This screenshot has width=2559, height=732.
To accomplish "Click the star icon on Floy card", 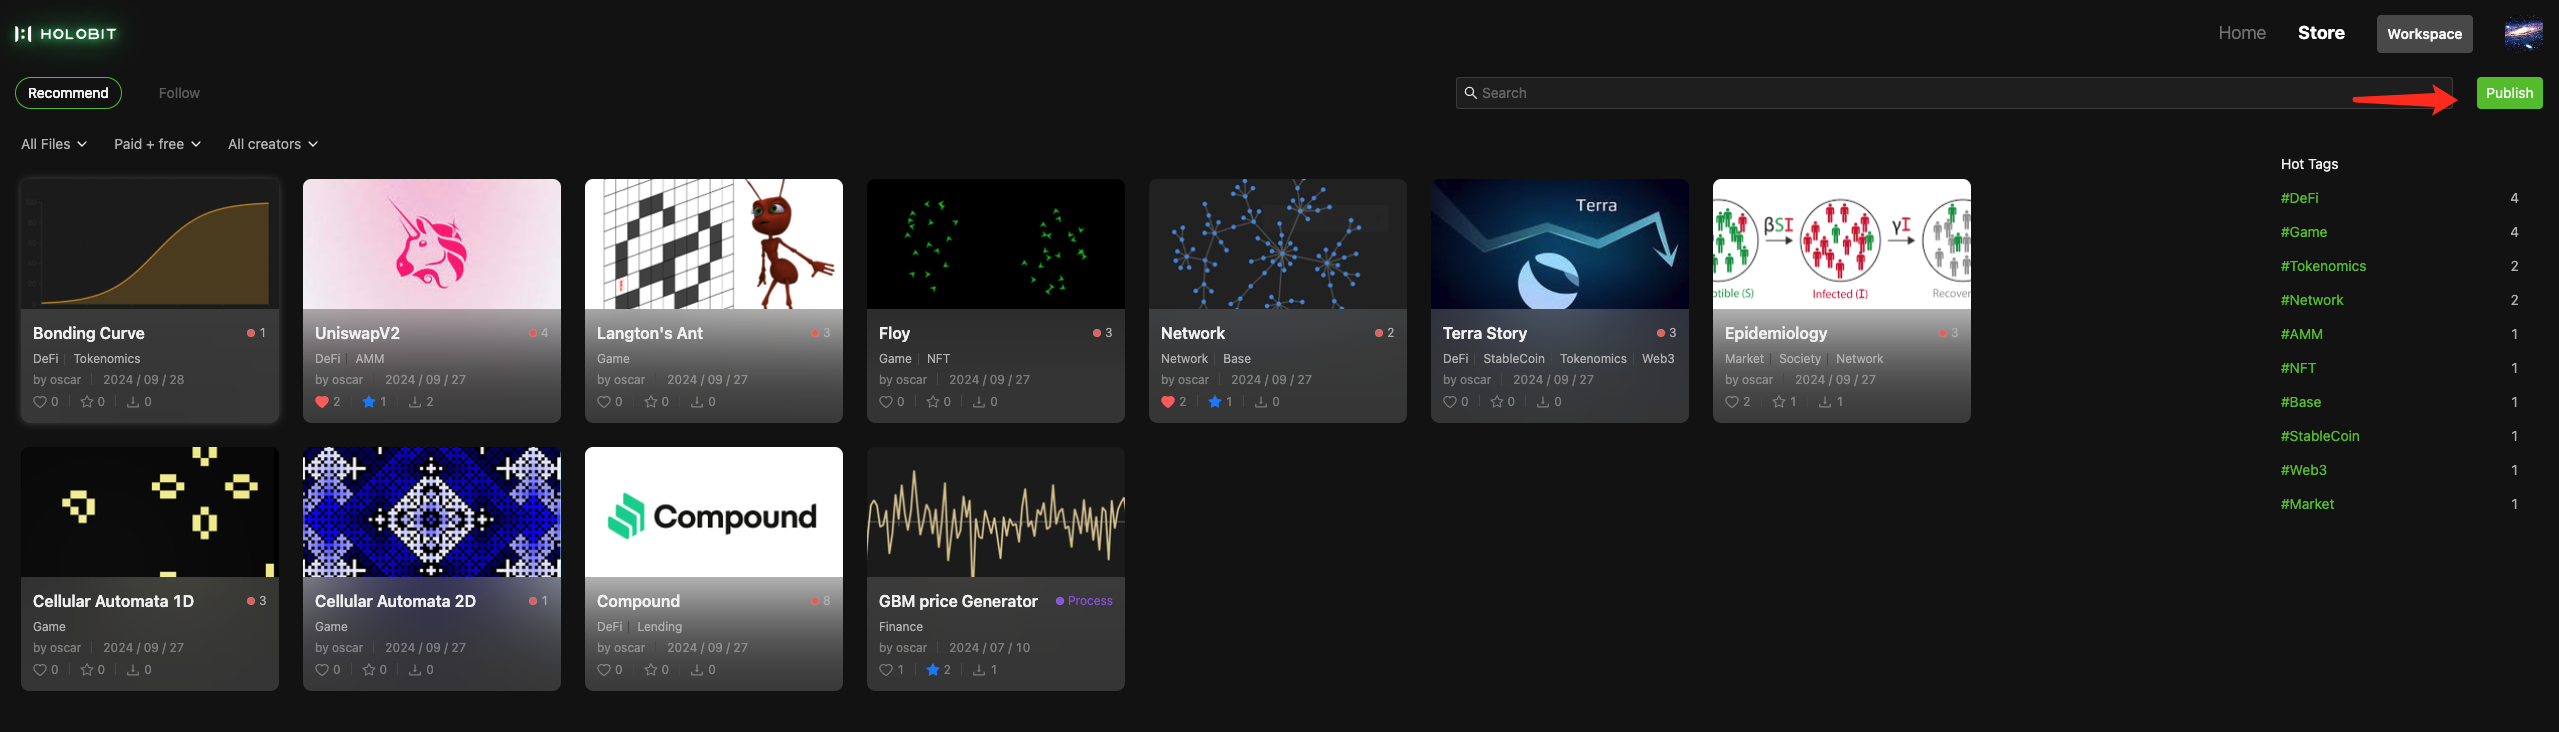I will [932, 402].
